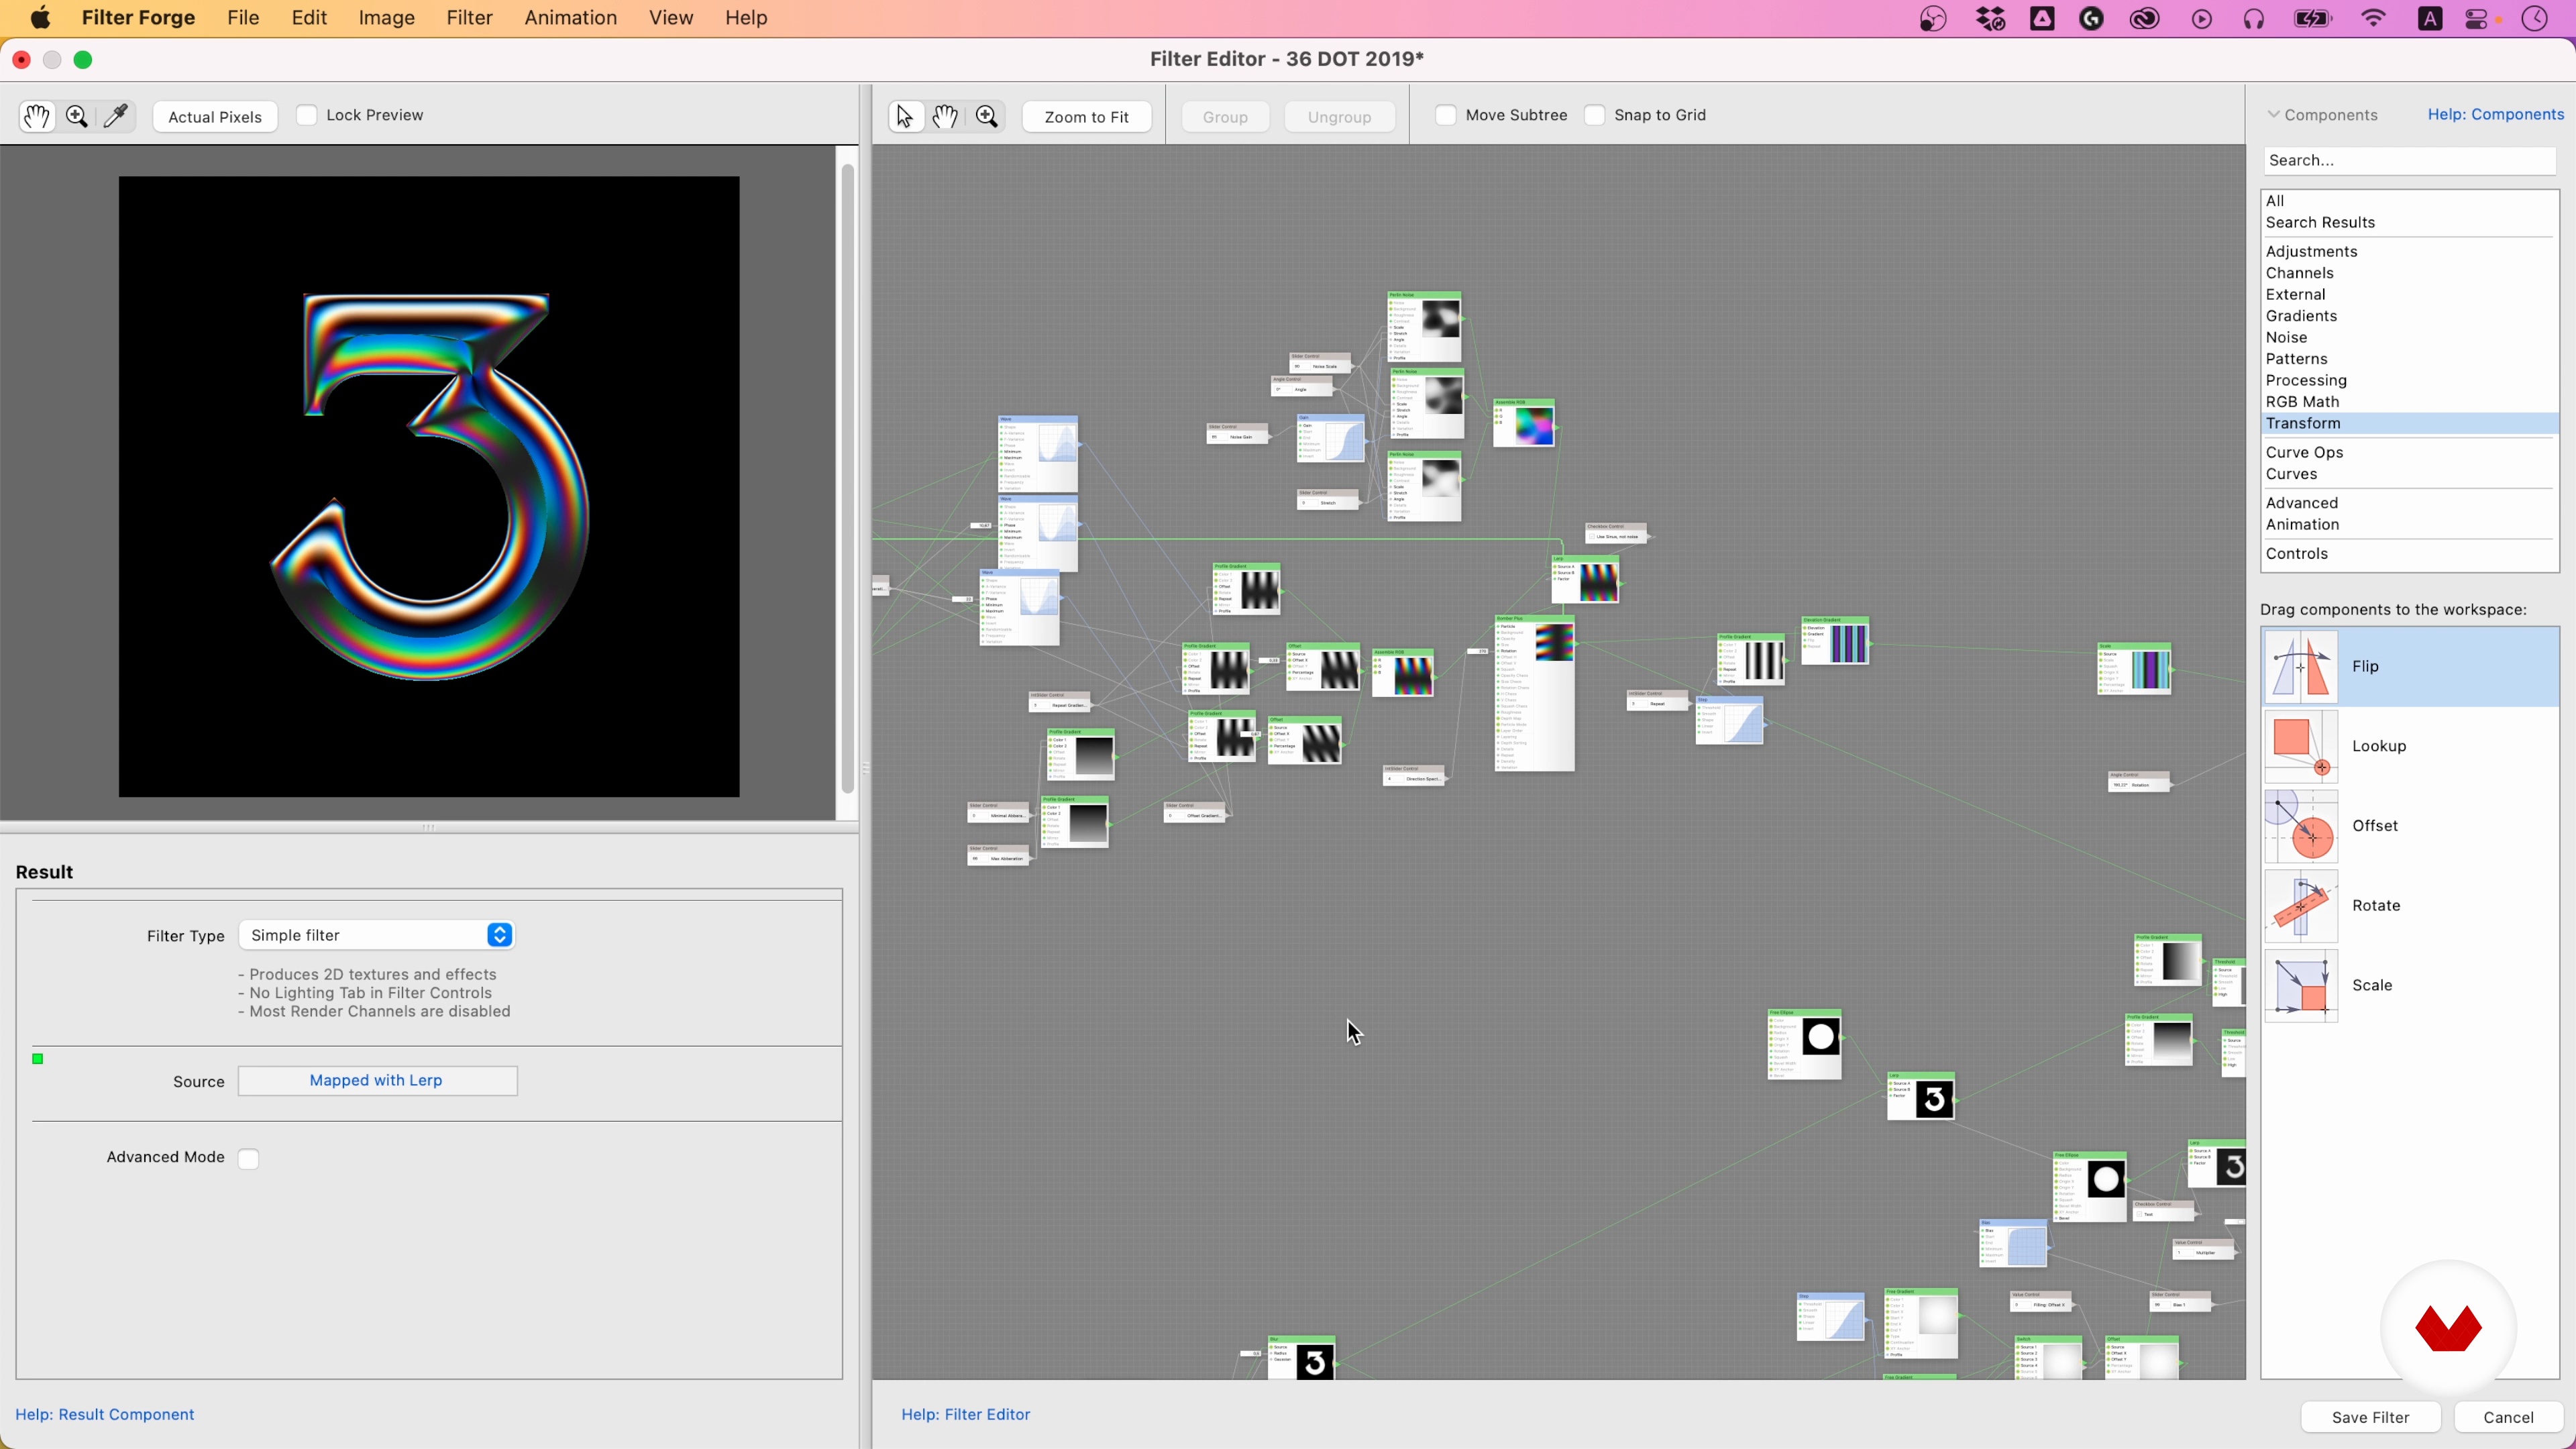Choose the workspace hand pan tool

pyautogui.click(x=945, y=116)
